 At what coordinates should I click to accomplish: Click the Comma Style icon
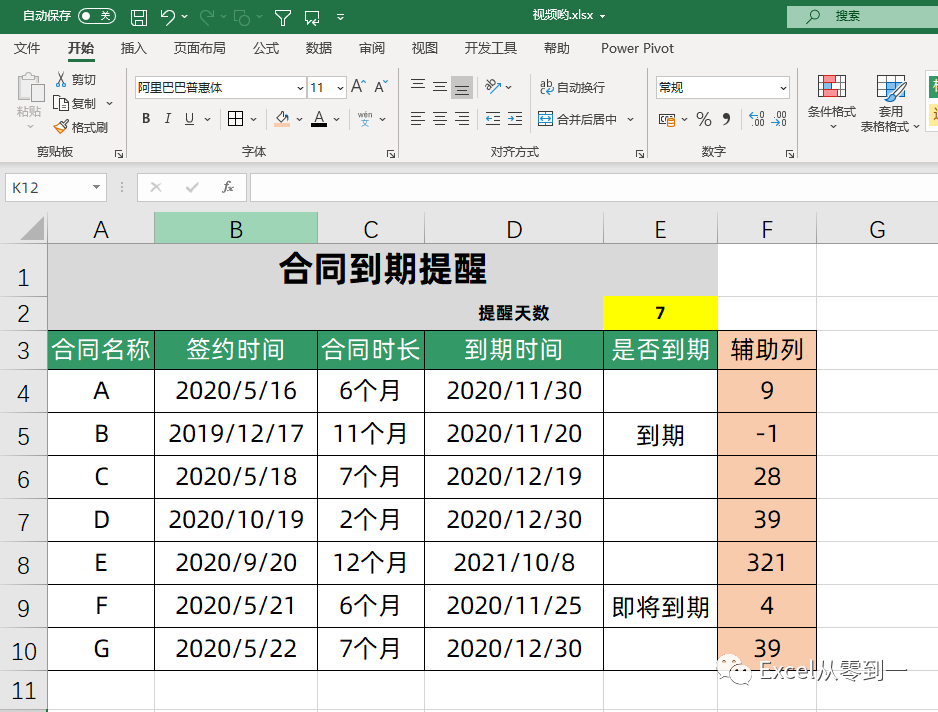pos(726,117)
